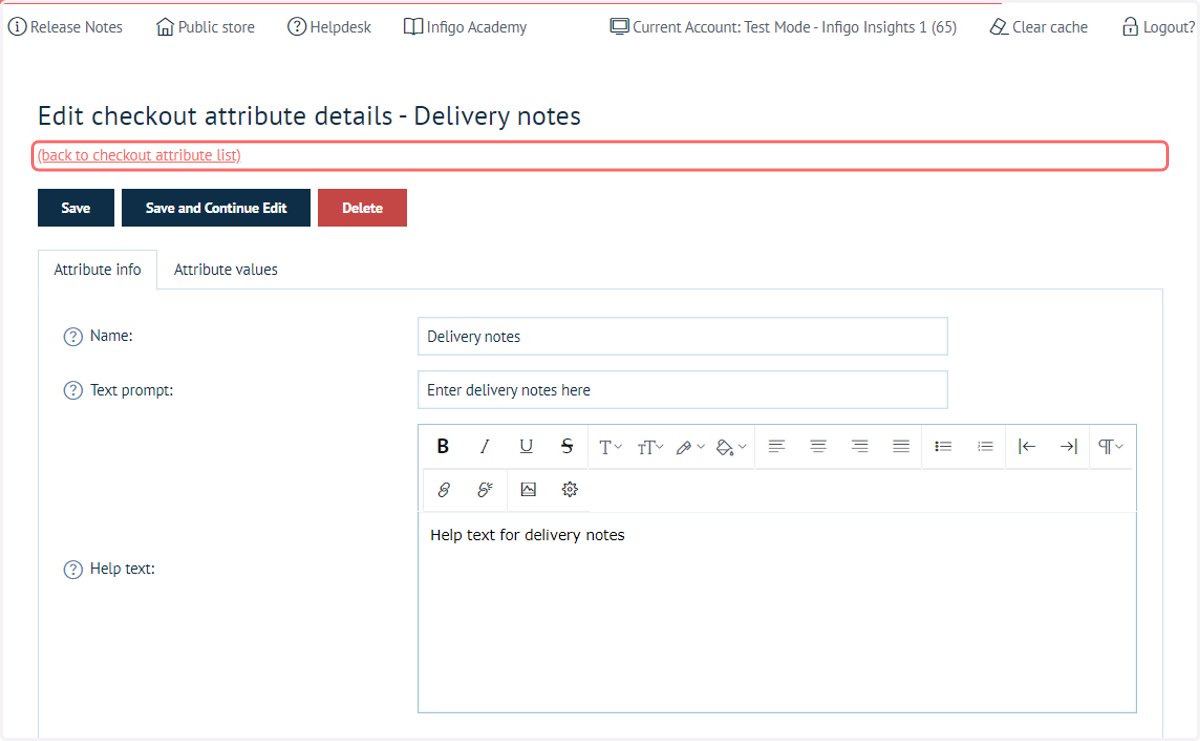Open the editor settings gear

(x=570, y=490)
